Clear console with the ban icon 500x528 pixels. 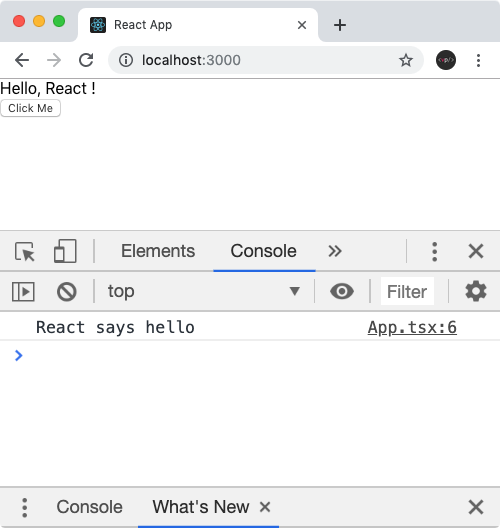pyautogui.click(x=67, y=292)
